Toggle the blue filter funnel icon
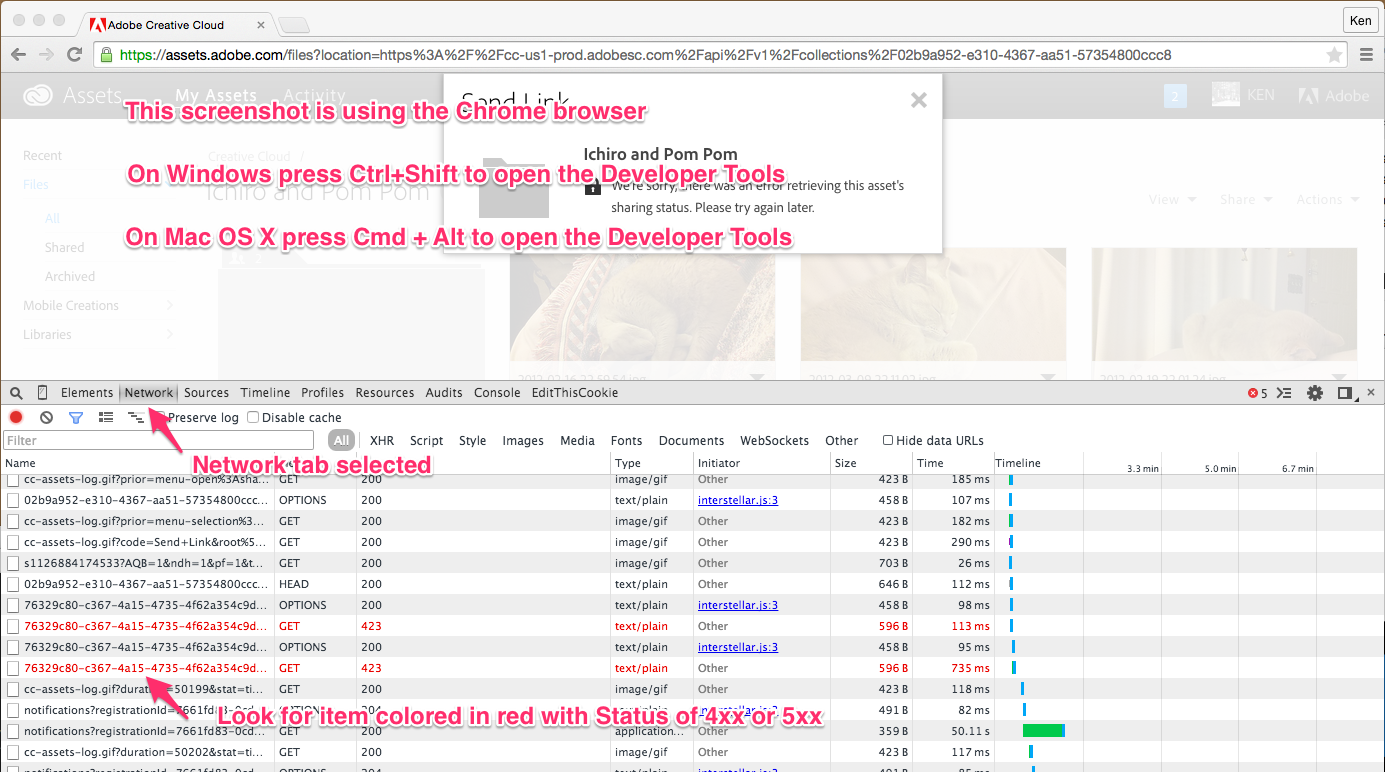 (75, 417)
